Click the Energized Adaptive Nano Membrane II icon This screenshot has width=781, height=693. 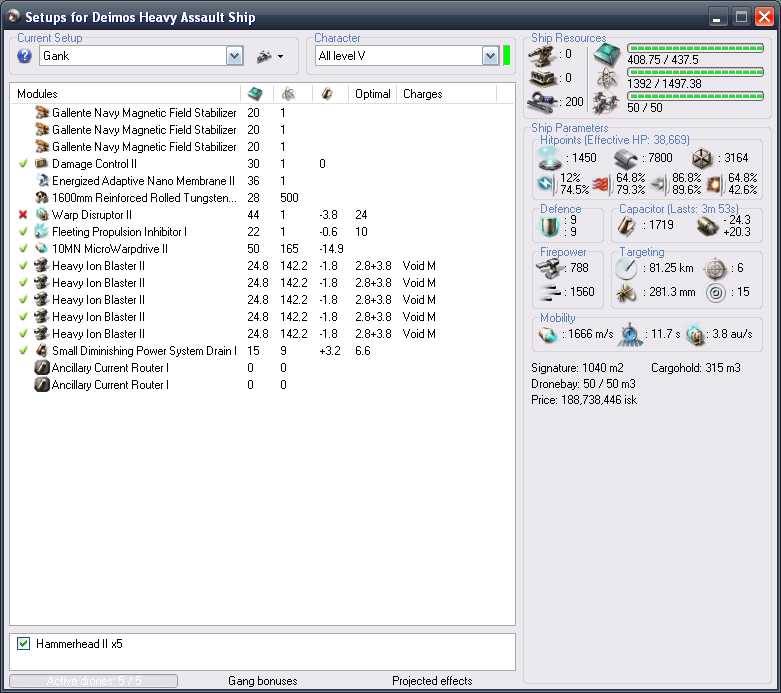(43, 180)
